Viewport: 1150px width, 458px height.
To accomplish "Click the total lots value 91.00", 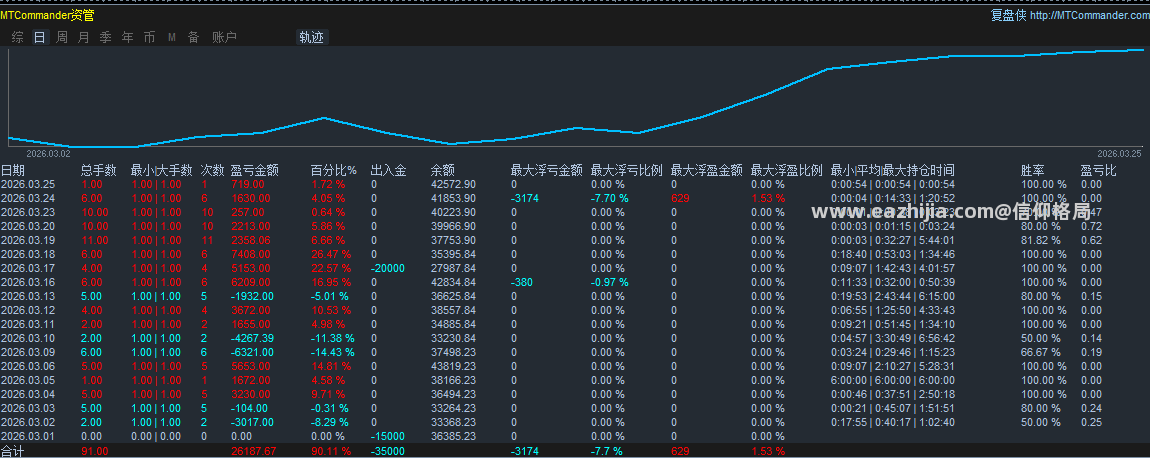I will (x=95, y=451).
